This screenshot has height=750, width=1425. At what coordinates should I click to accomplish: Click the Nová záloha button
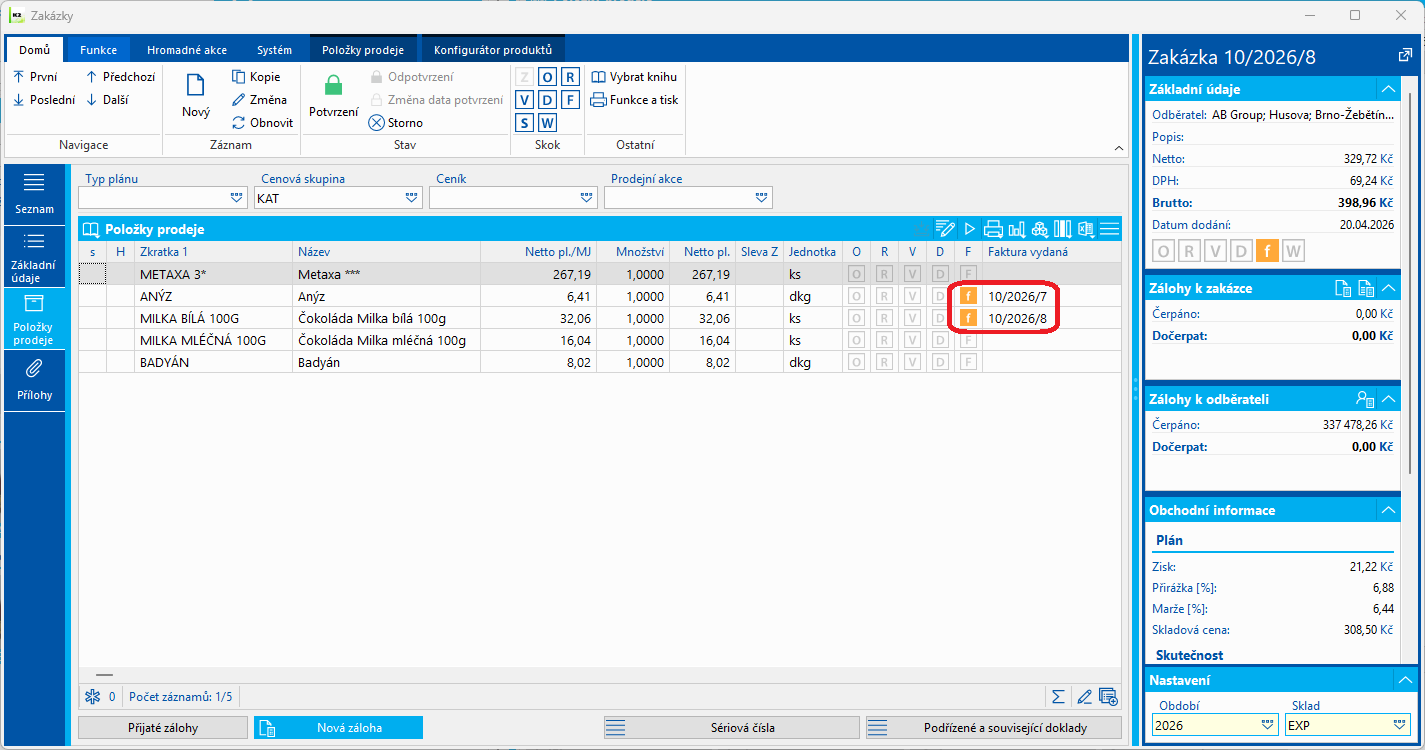[x=338, y=727]
